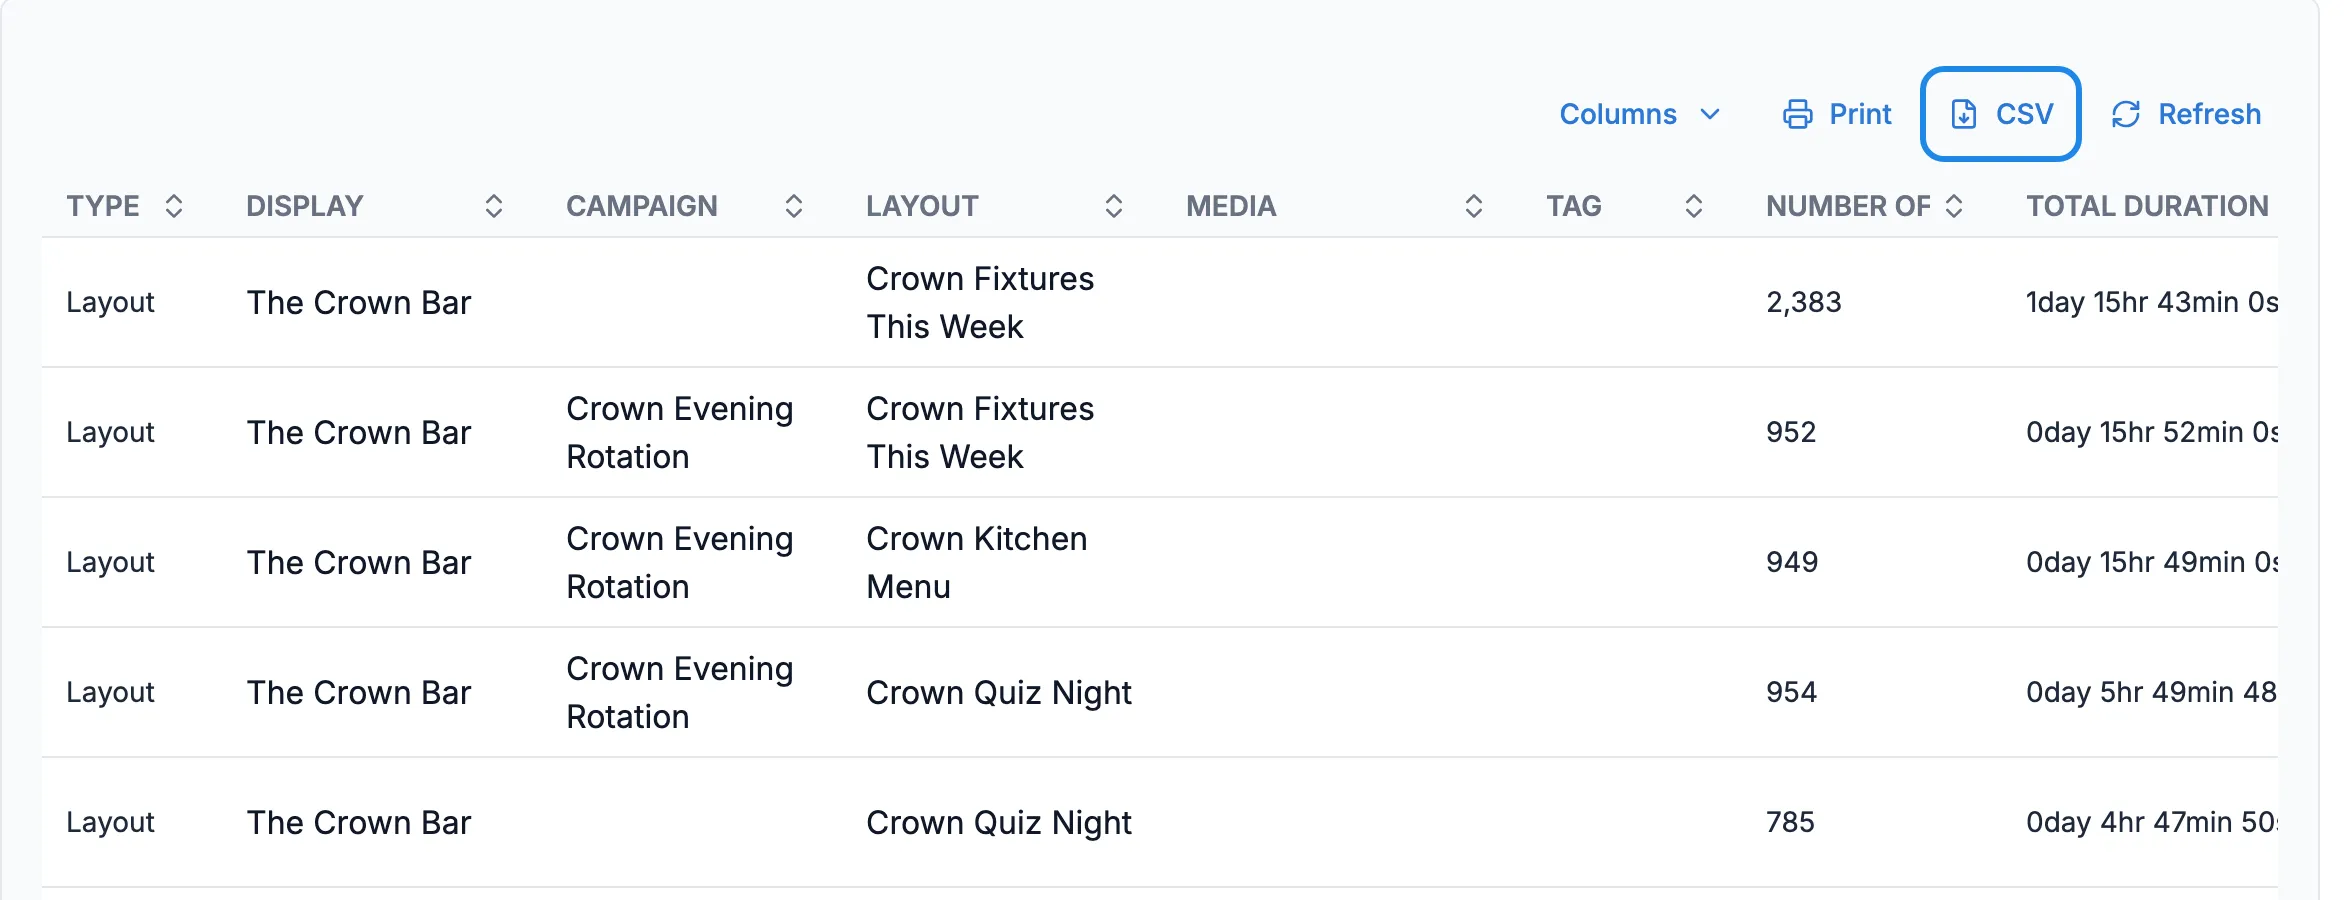Screen dimensions: 2344x900
Task: Select the 949 plays count cell
Action: click(1792, 562)
